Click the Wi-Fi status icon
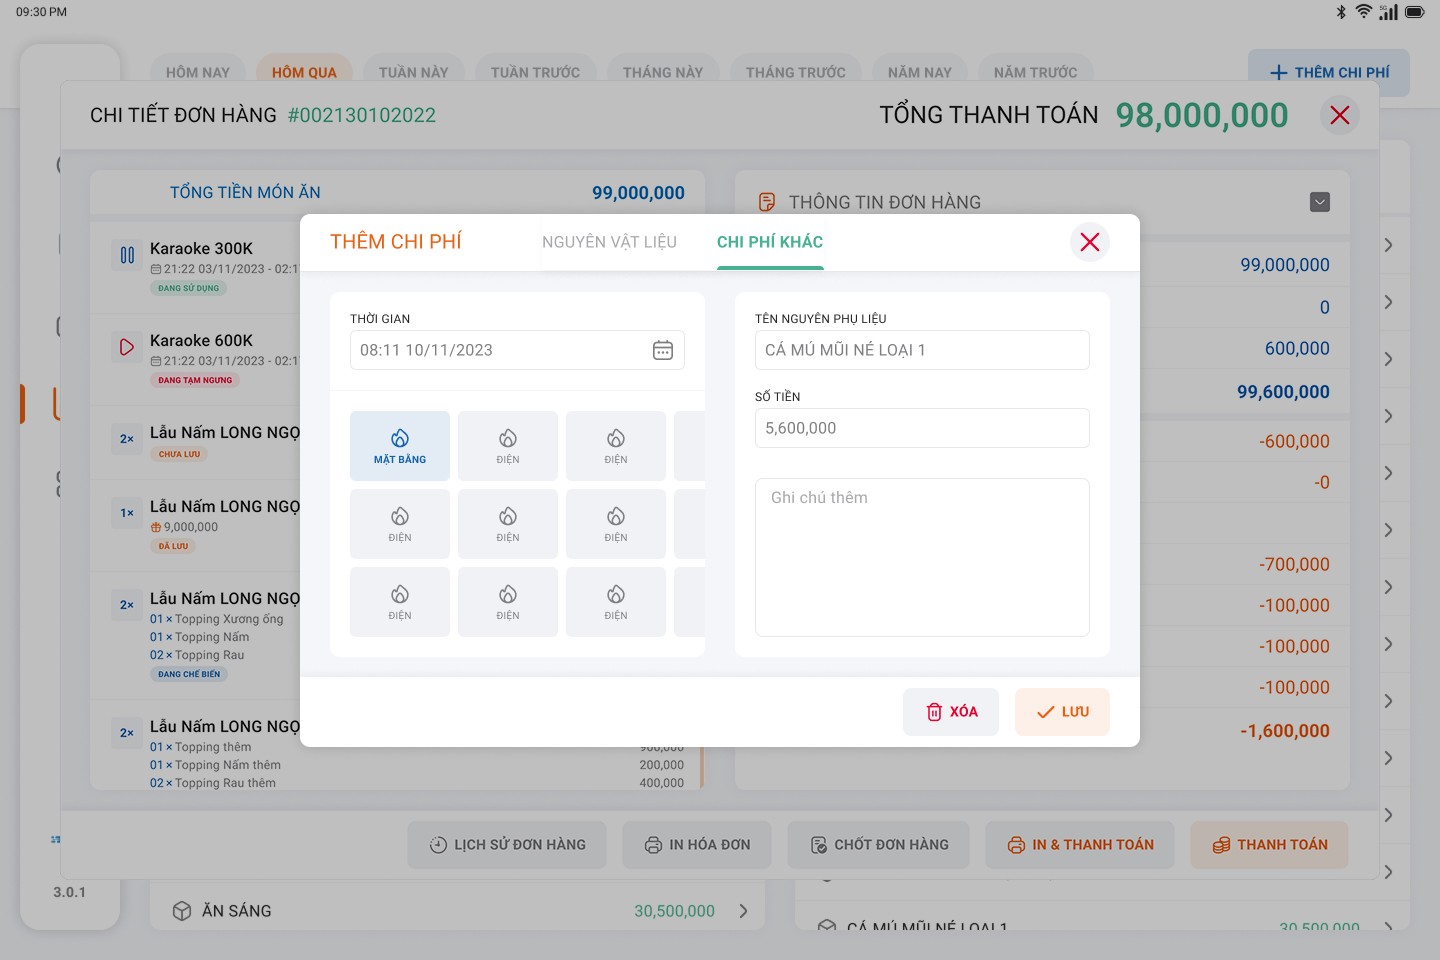Image resolution: width=1440 pixels, height=960 pixels. tap(1364, 12)
